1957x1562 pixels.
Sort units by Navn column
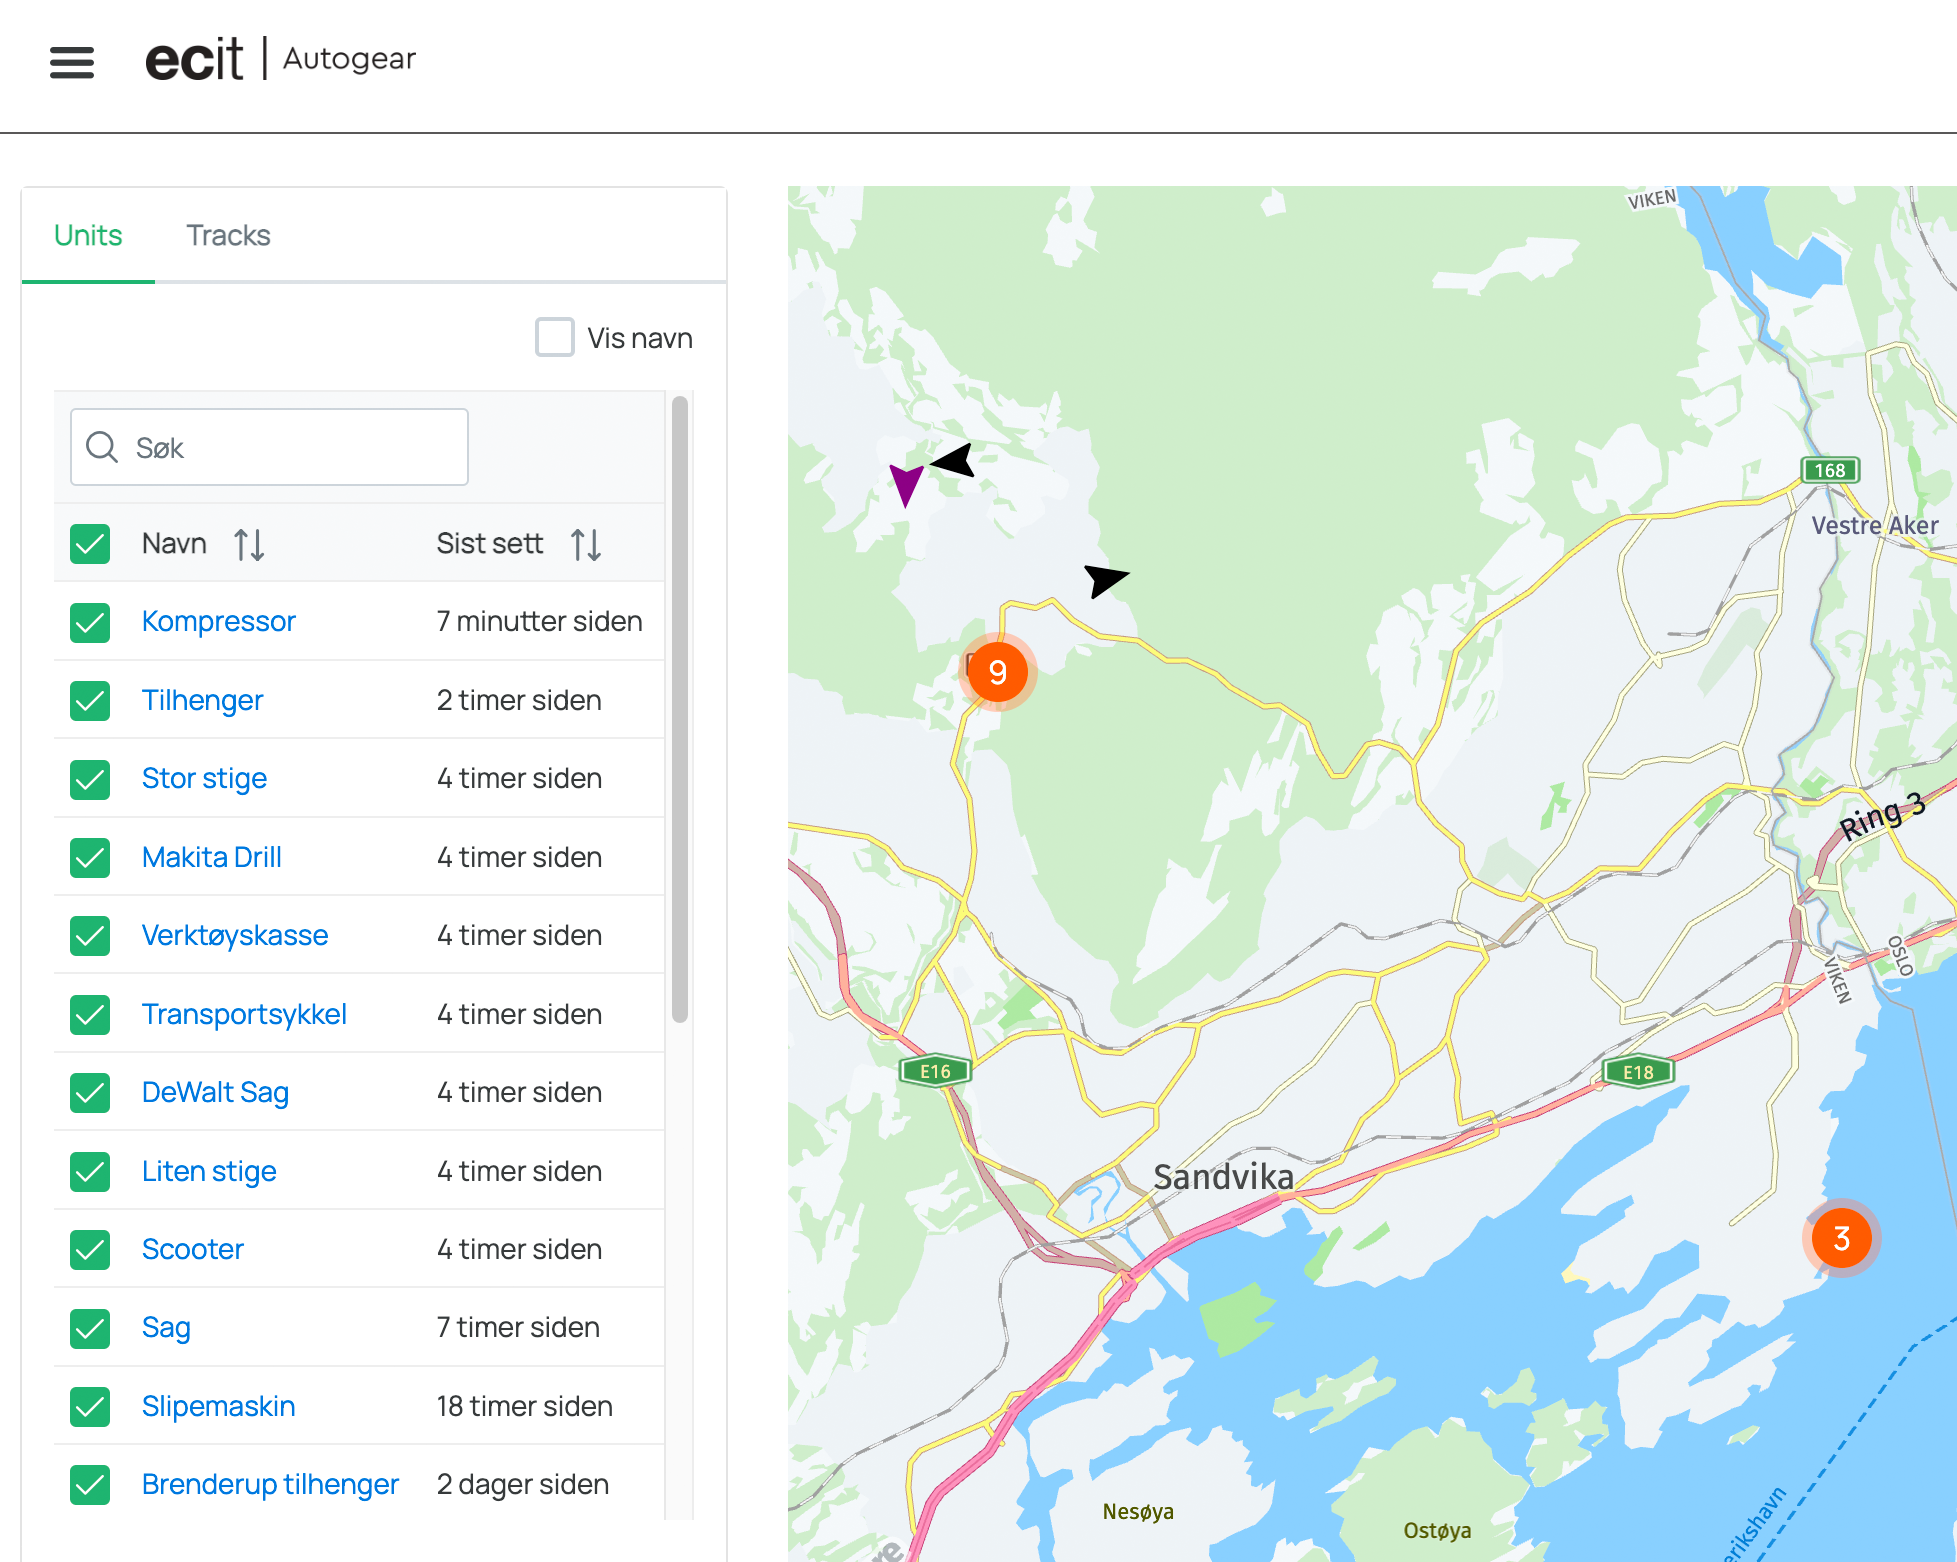pyautogui.click(x=249, y=545)
